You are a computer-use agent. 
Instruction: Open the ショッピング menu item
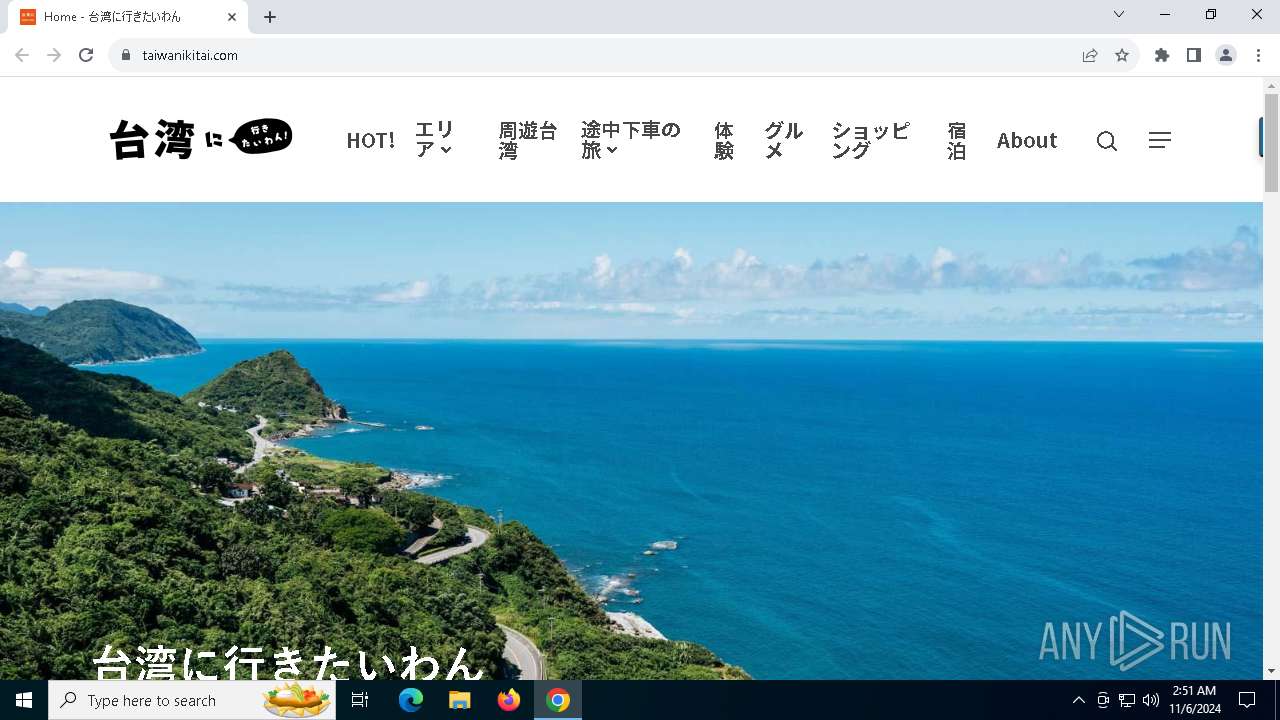[x=871, y=140]
